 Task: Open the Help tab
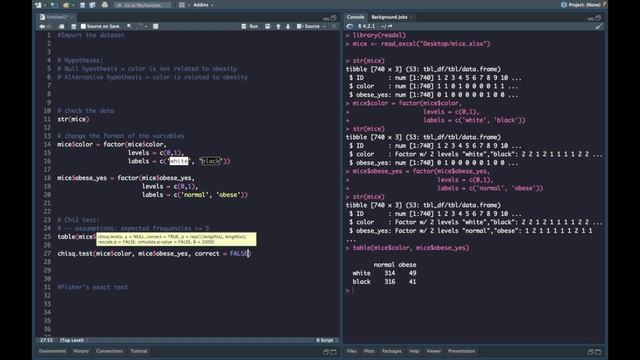[414, 351]
